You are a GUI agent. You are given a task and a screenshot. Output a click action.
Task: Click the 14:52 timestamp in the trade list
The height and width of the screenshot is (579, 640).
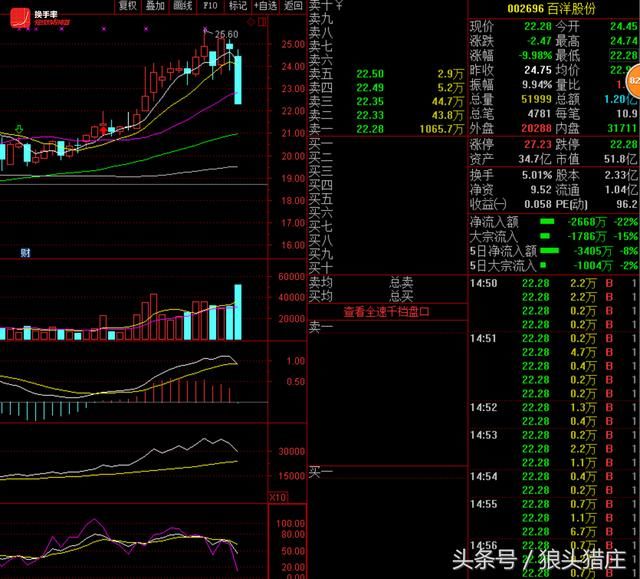pos(484,408)
